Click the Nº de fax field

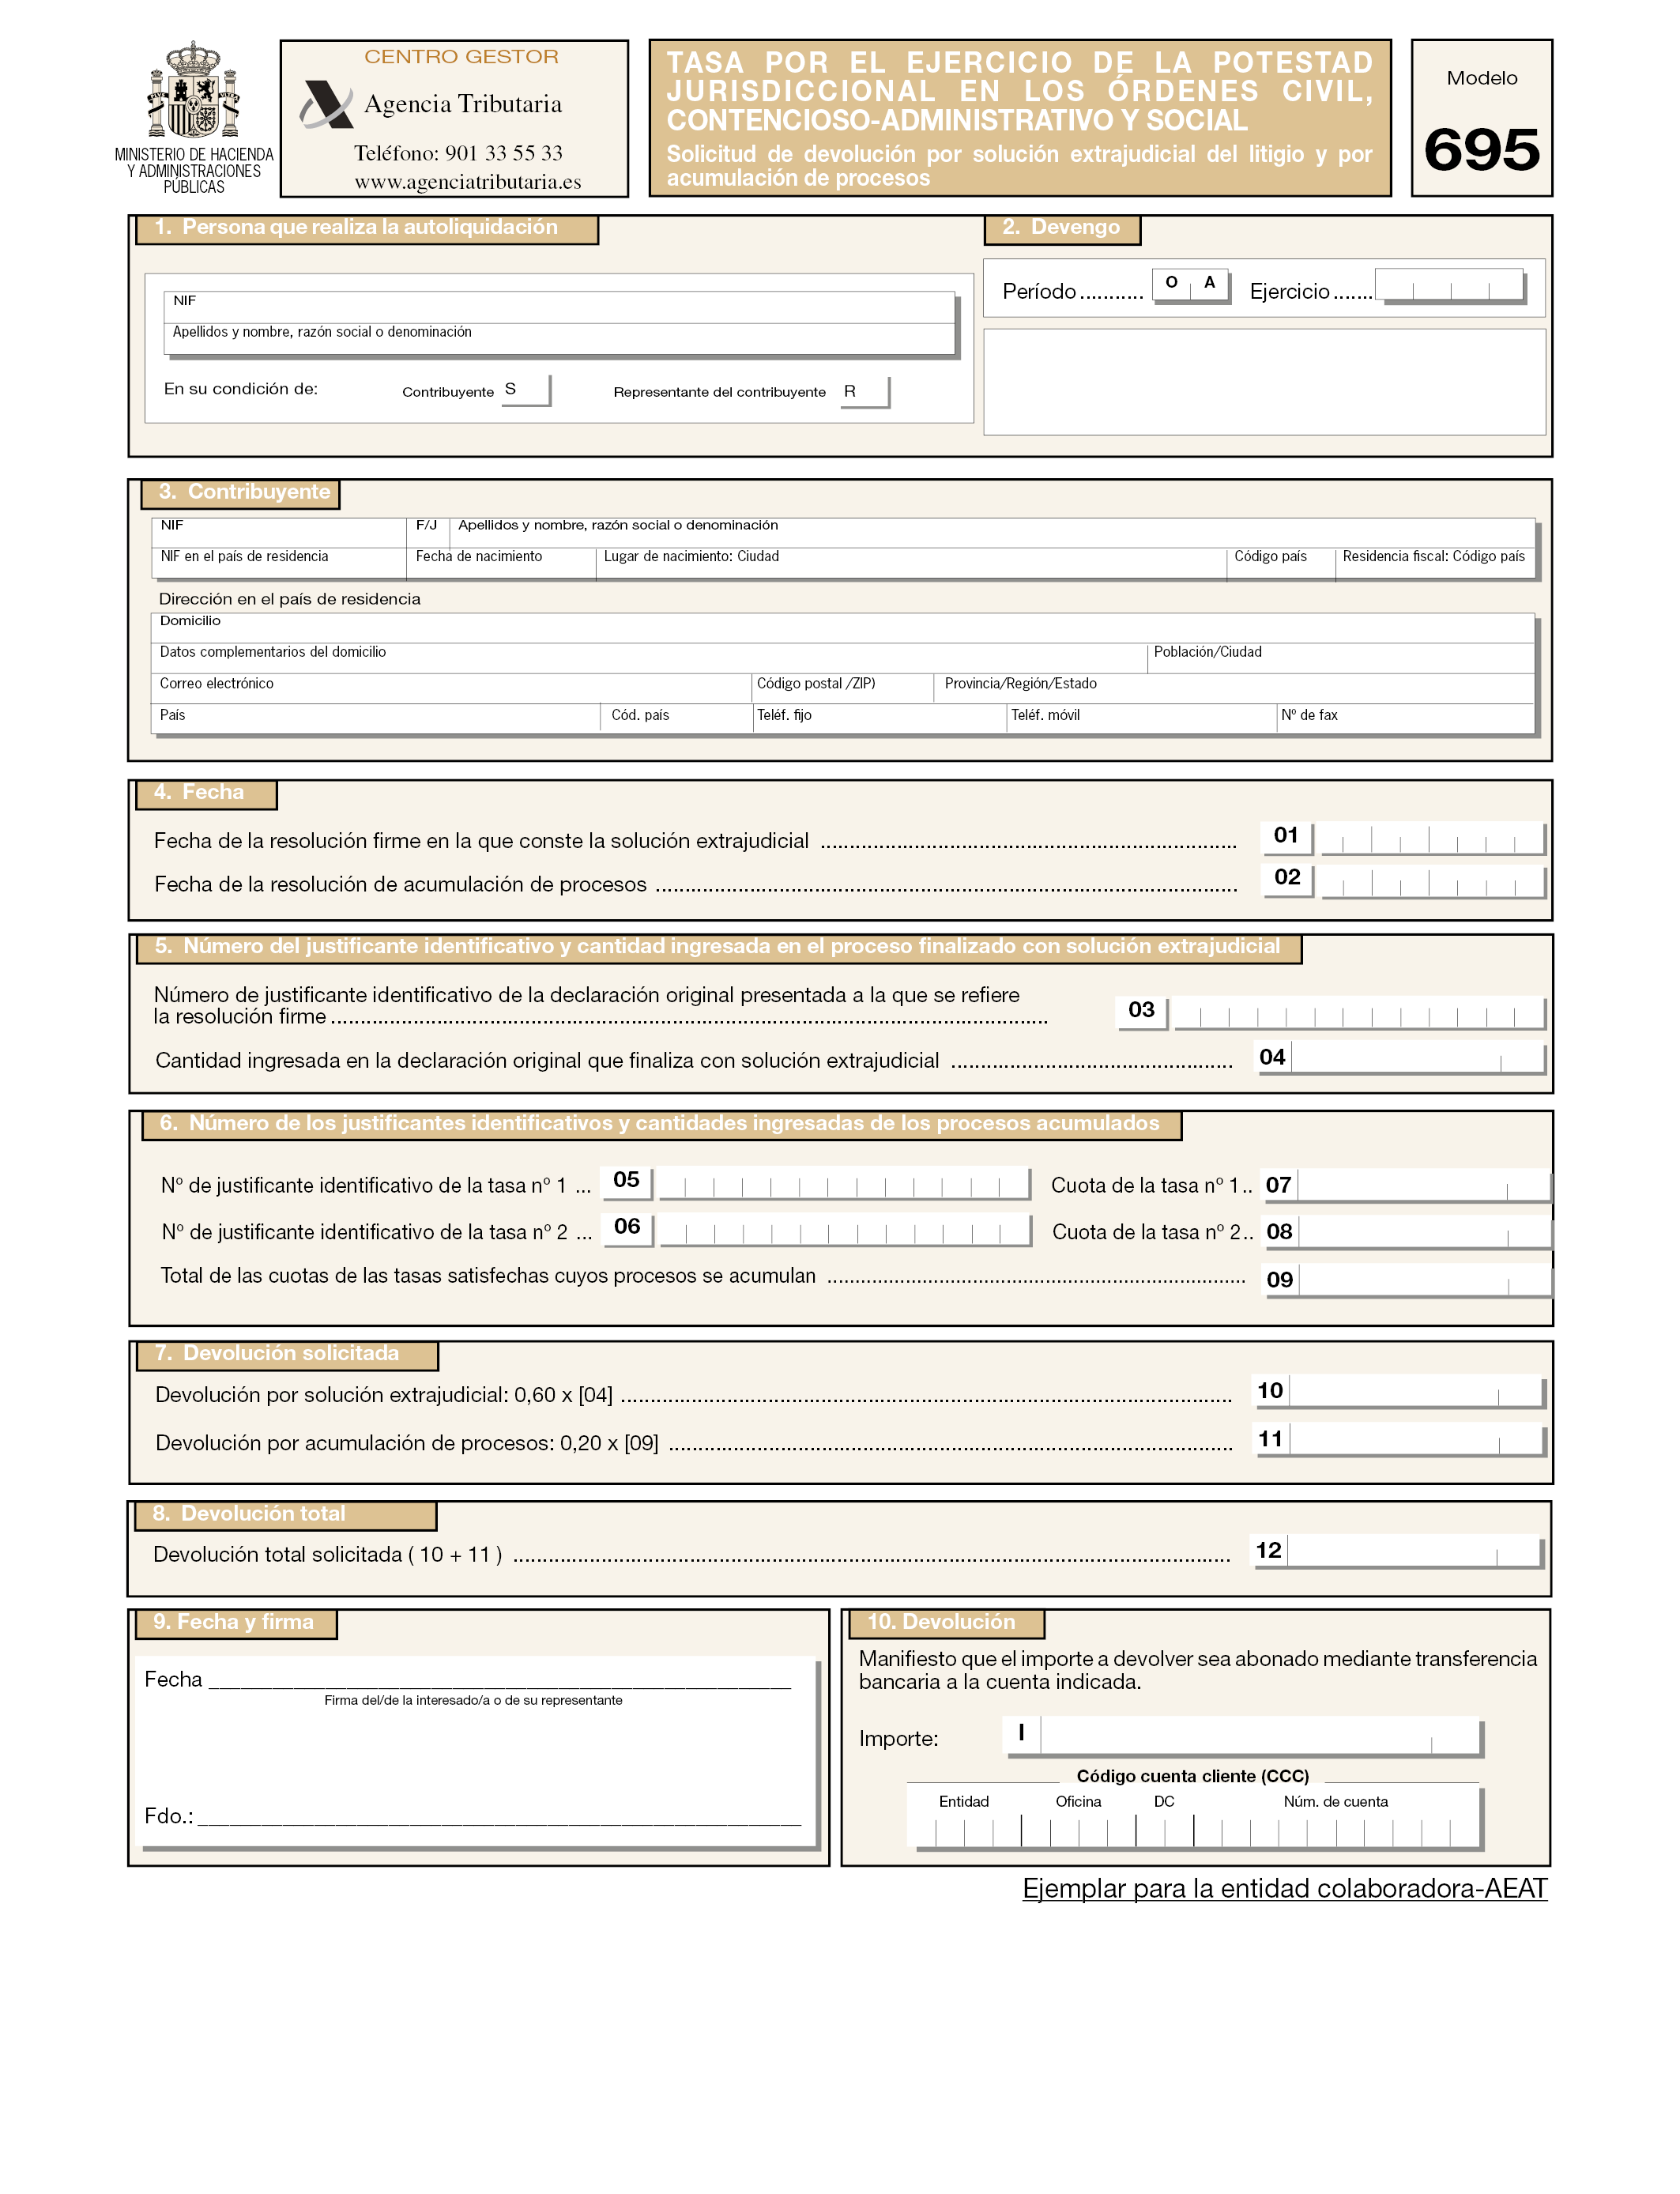pyautogui.click(x=1406, y=720)
